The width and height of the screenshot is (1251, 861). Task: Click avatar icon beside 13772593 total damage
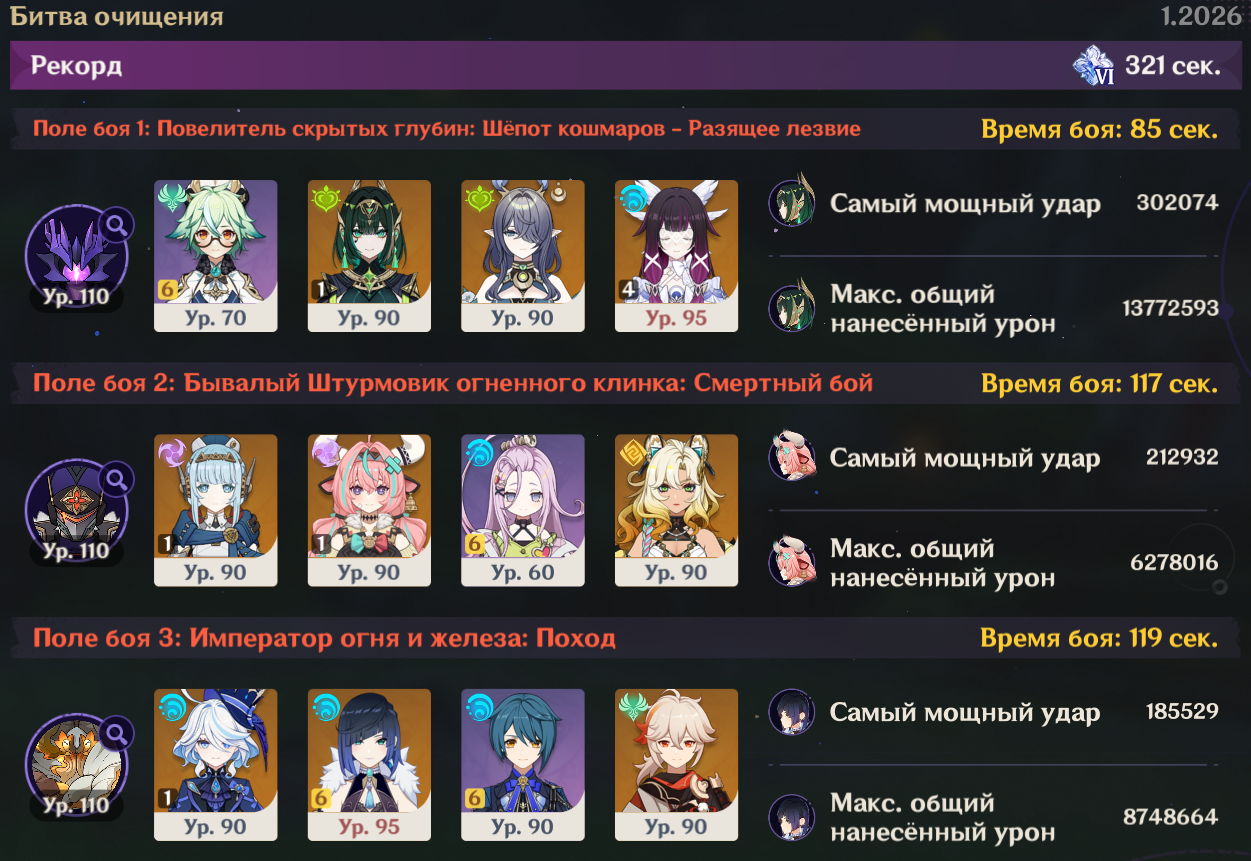click(x=792, y=308)
